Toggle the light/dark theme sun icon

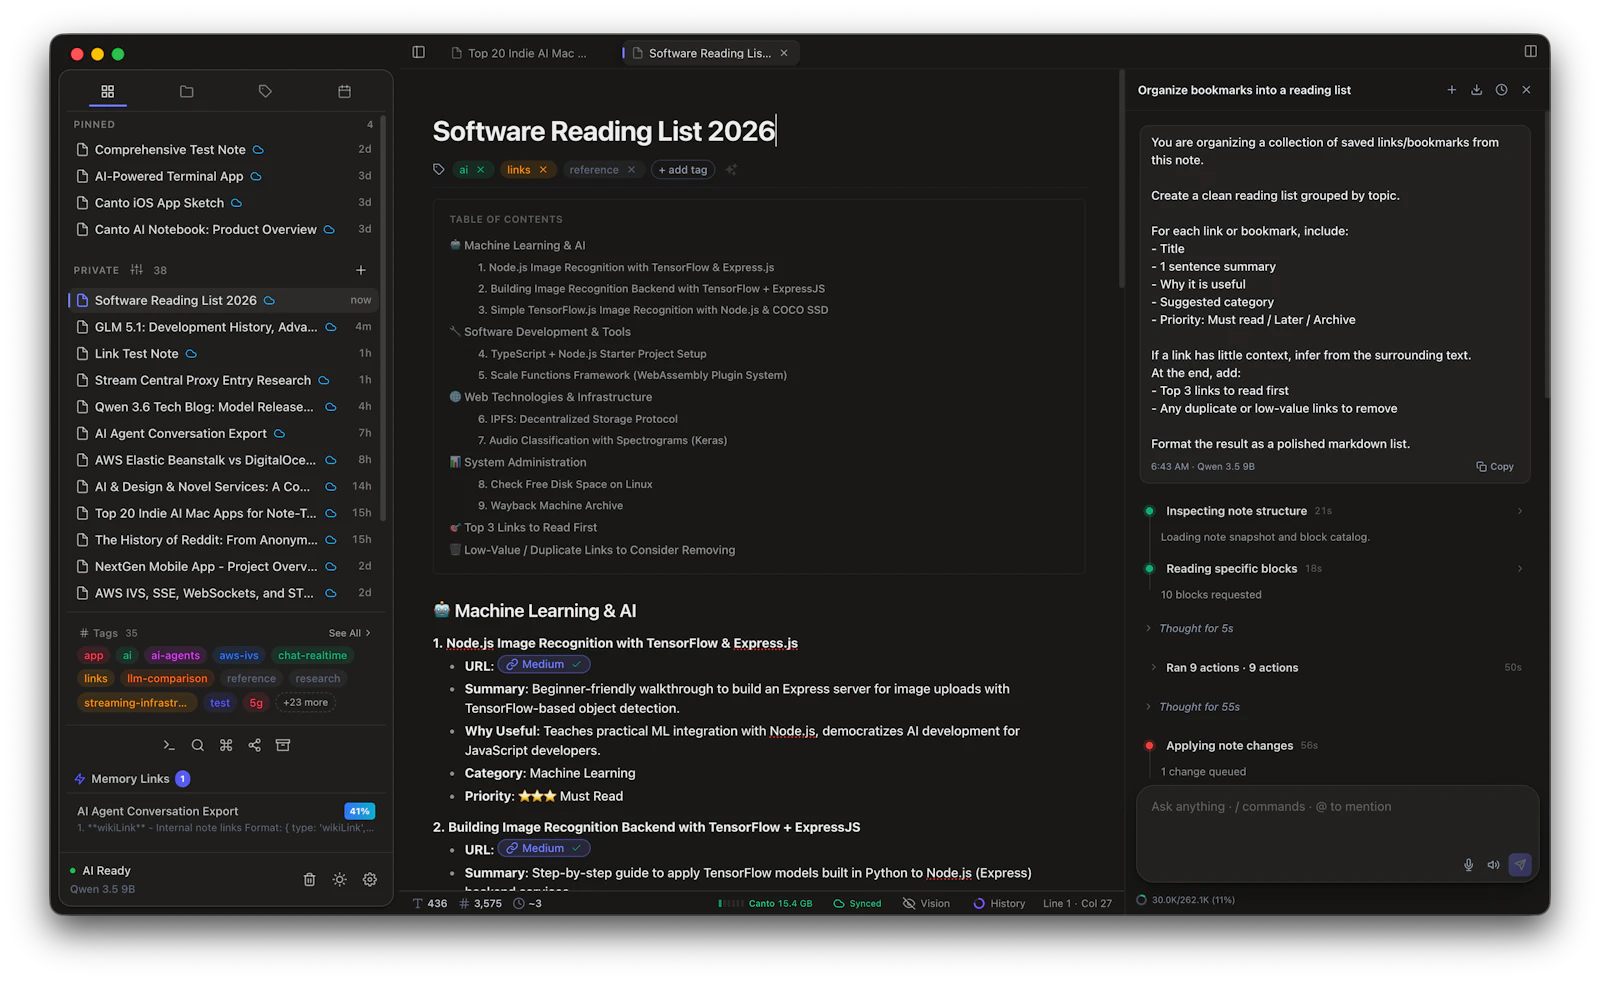[340, 879]
